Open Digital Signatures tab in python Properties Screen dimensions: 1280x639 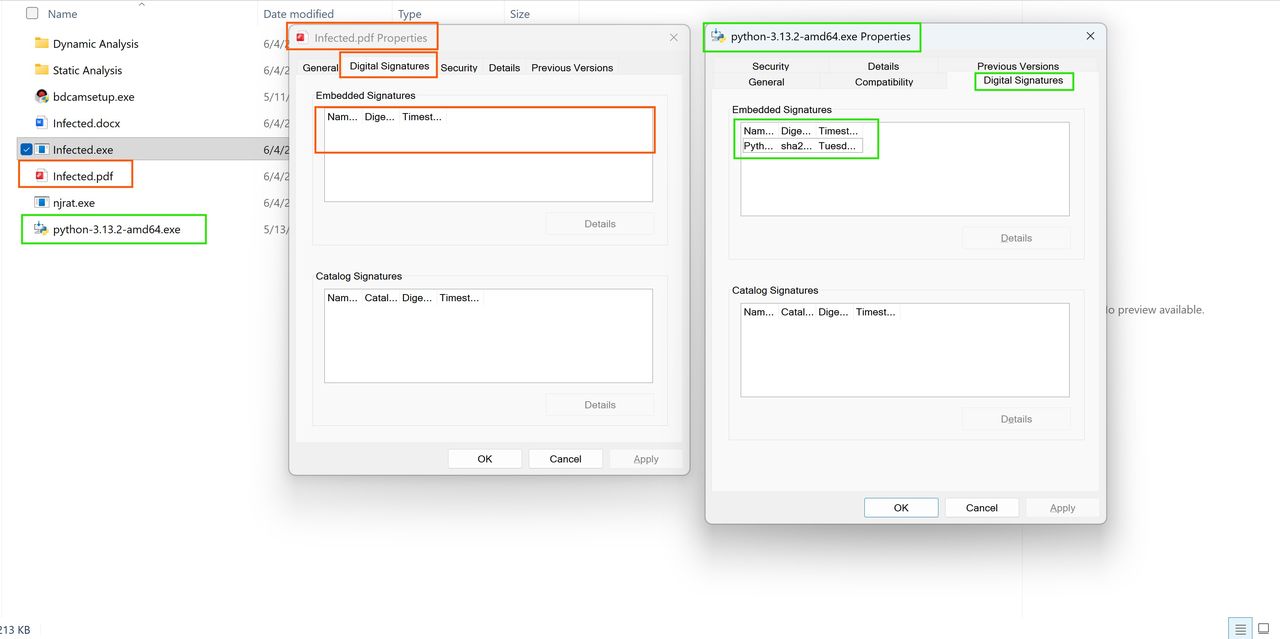point(1023,81)
